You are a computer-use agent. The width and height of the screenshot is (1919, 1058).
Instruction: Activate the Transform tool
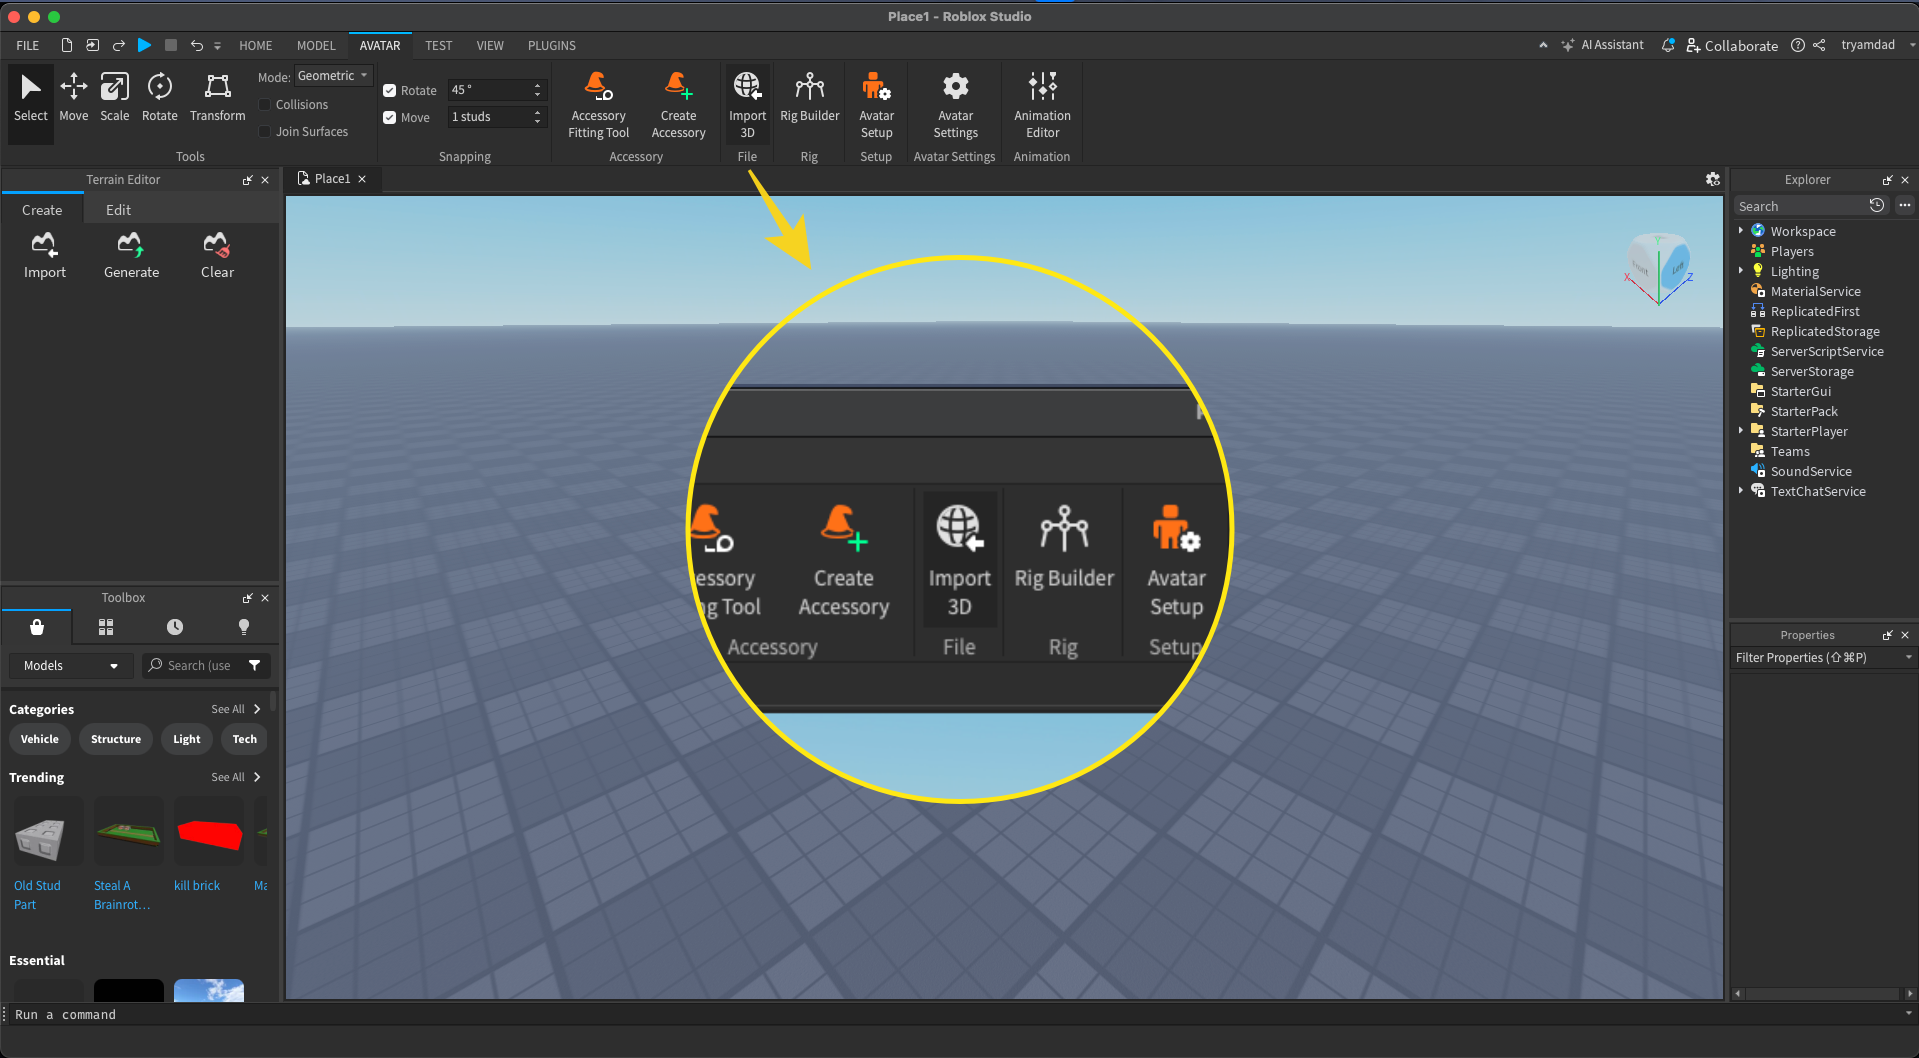(217, 98)
